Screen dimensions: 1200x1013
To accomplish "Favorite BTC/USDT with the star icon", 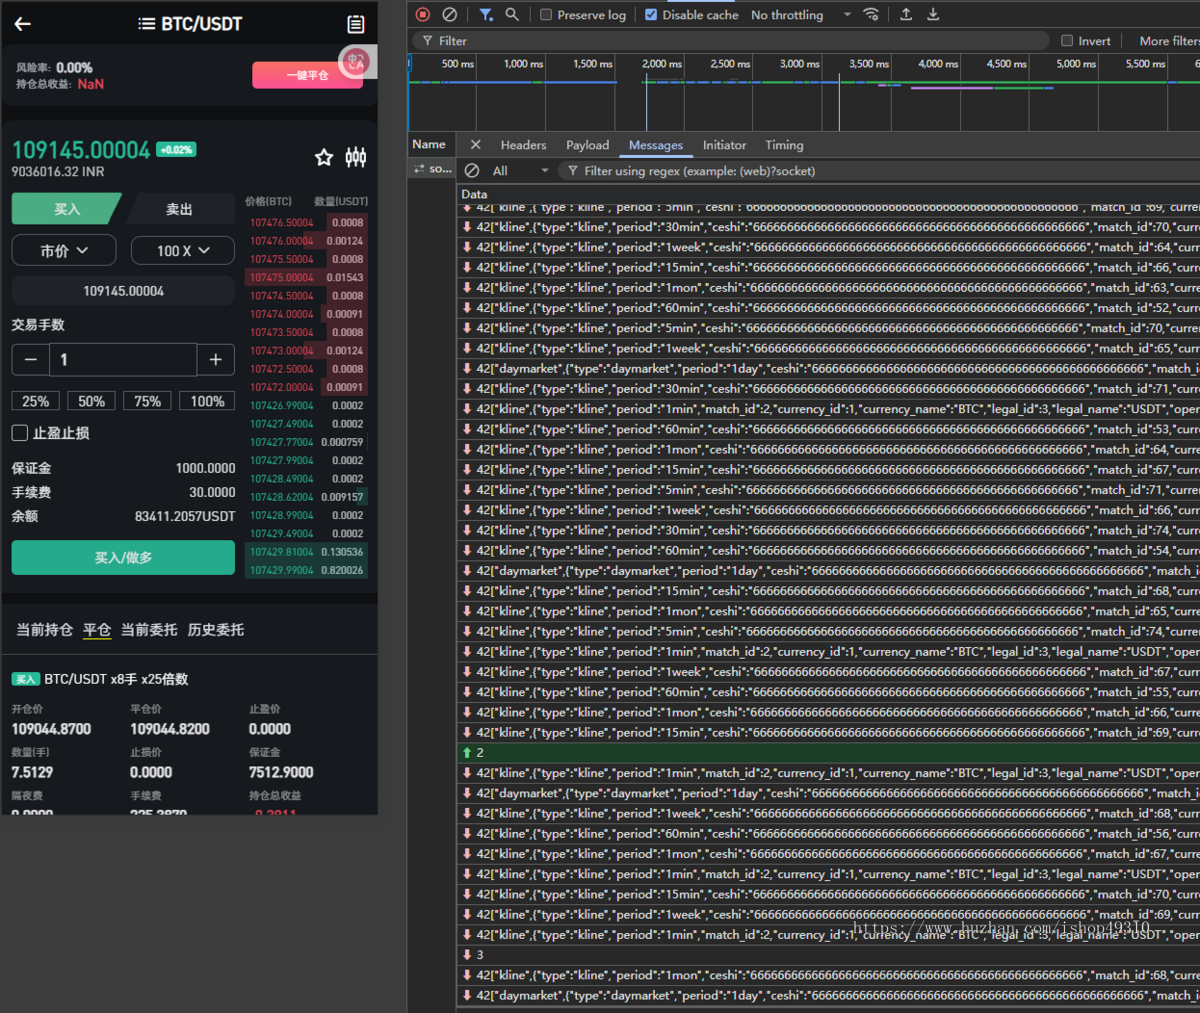I will [x=324, y=157].
